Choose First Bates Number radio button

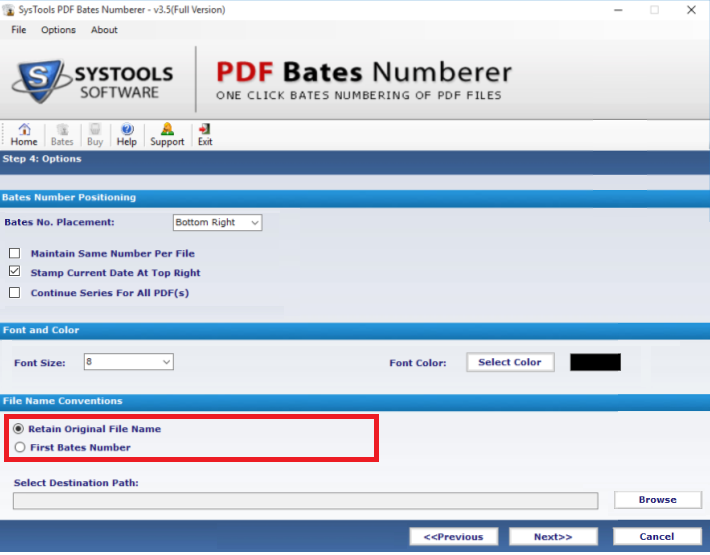tap(20, 448)
